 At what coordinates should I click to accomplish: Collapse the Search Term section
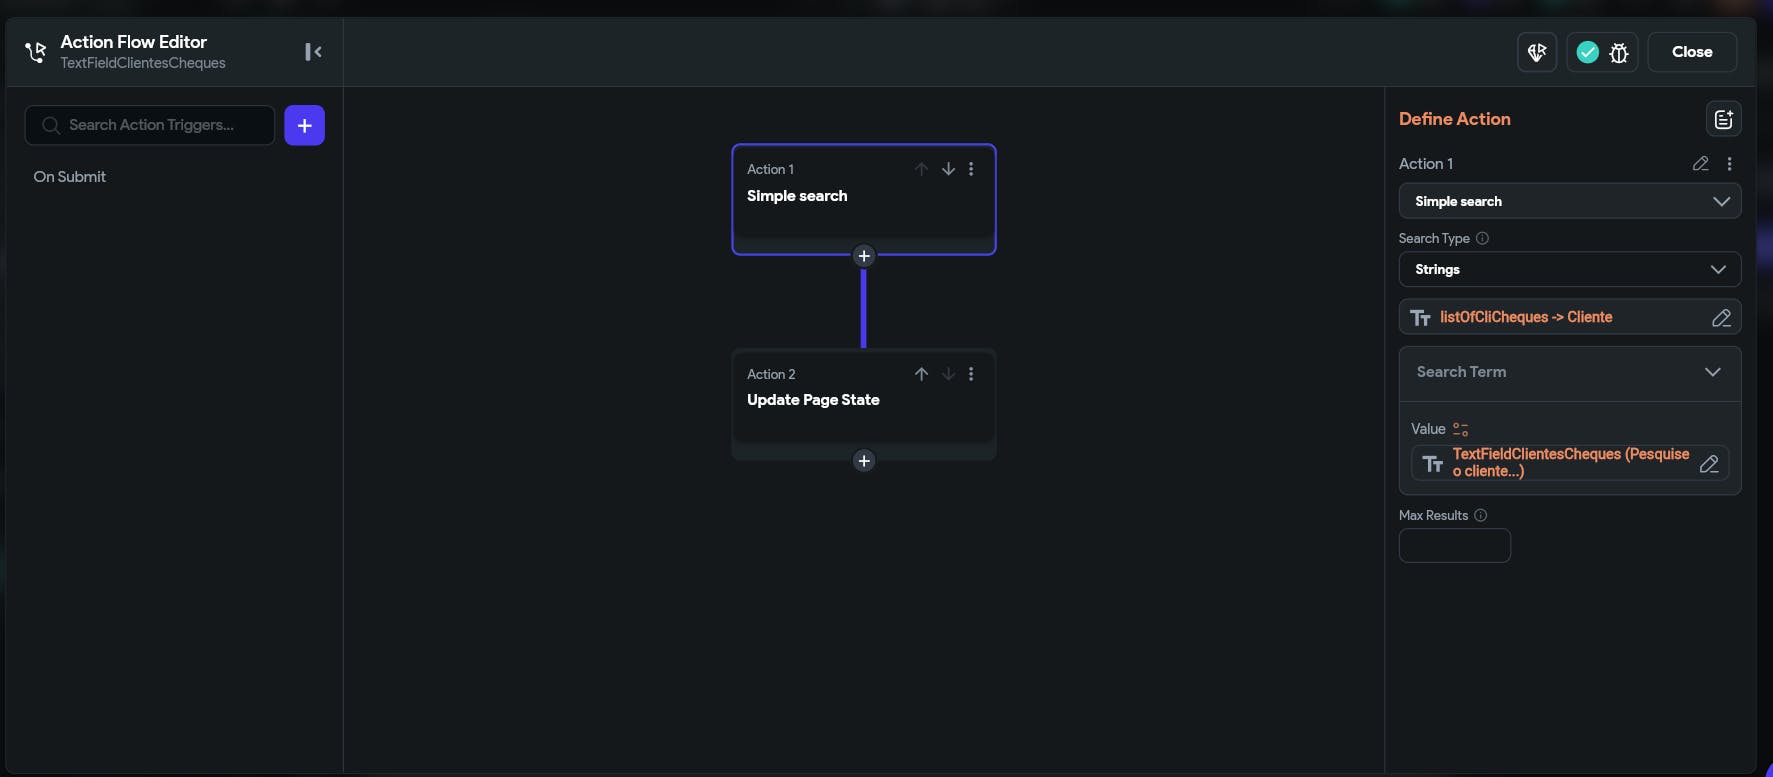point(1712,372)
